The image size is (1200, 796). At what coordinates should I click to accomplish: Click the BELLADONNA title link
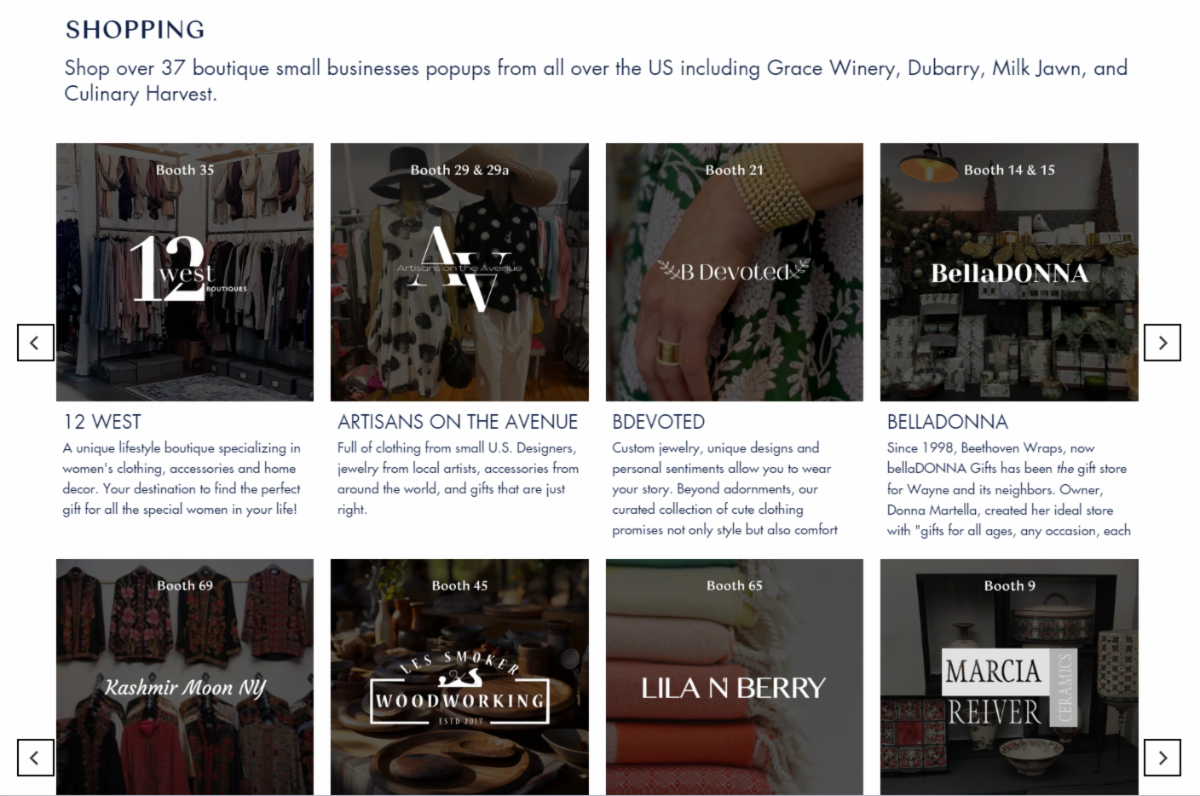pyautogui.click(x=948, y=422)
